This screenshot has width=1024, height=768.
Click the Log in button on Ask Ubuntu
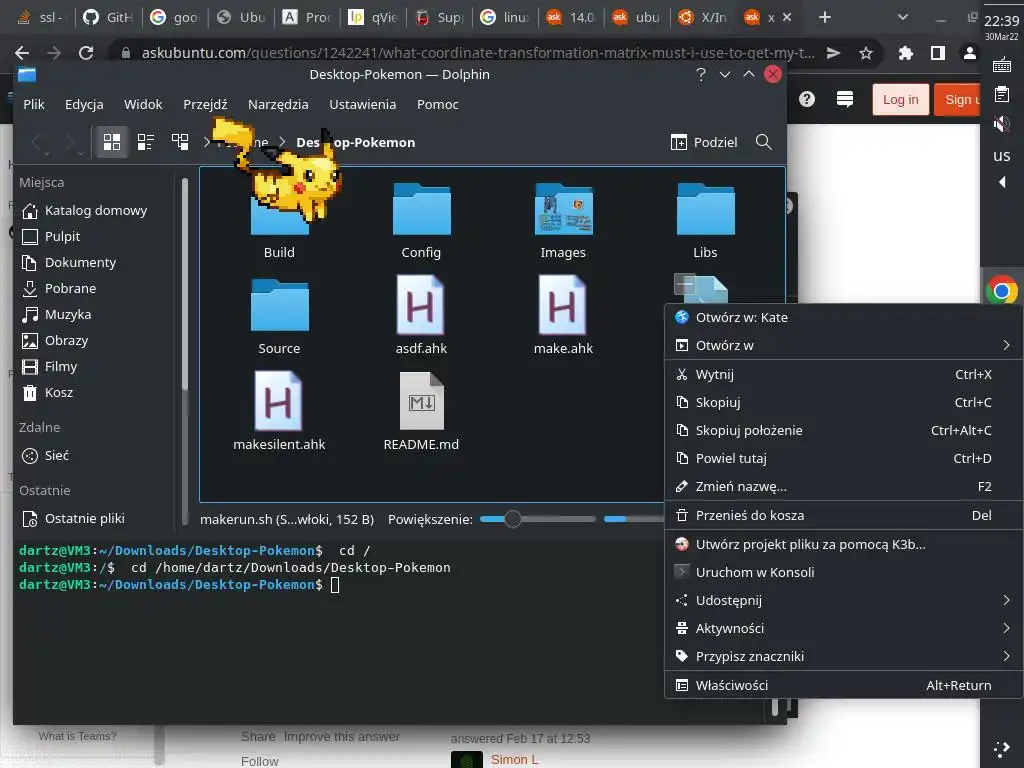(901, 99)
